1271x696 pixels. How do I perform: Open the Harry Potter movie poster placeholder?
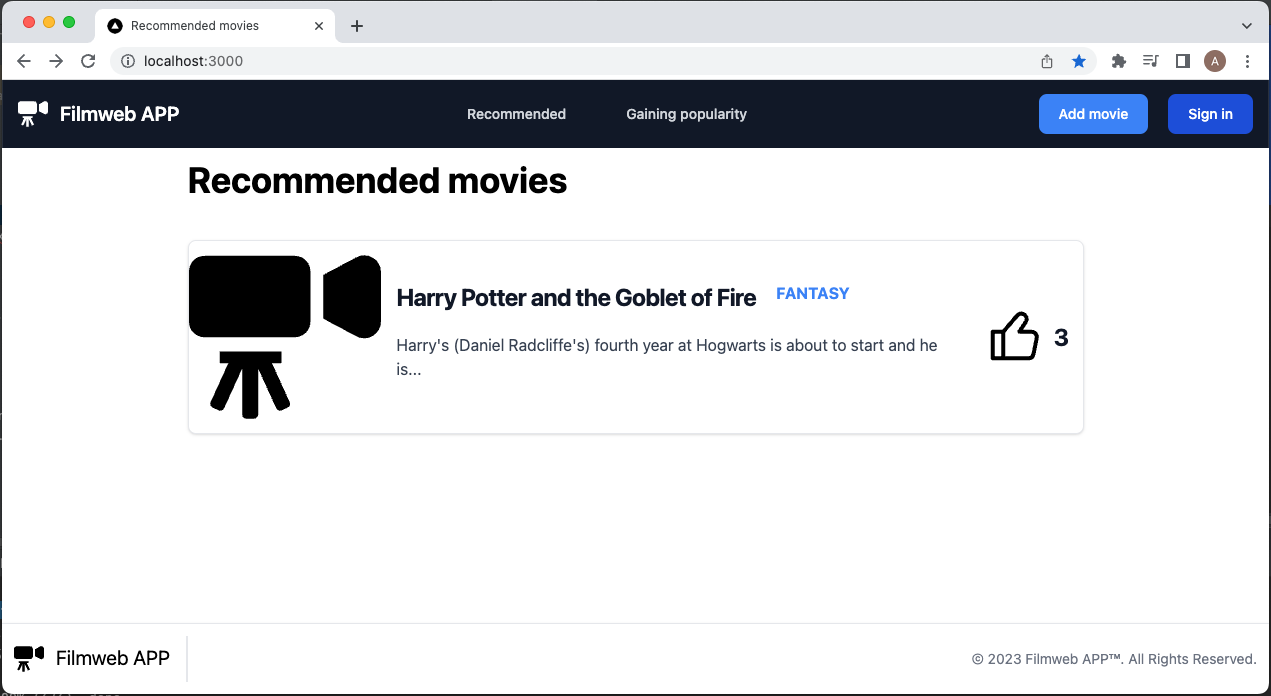tap(285, 337)
